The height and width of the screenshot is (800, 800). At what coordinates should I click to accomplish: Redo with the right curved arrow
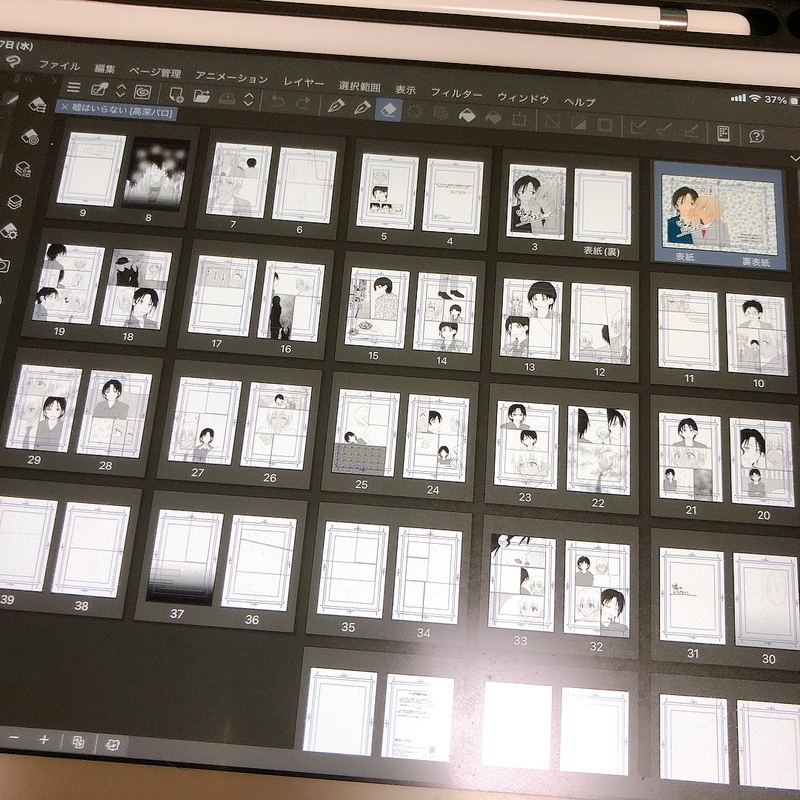[x=303, y=103]
